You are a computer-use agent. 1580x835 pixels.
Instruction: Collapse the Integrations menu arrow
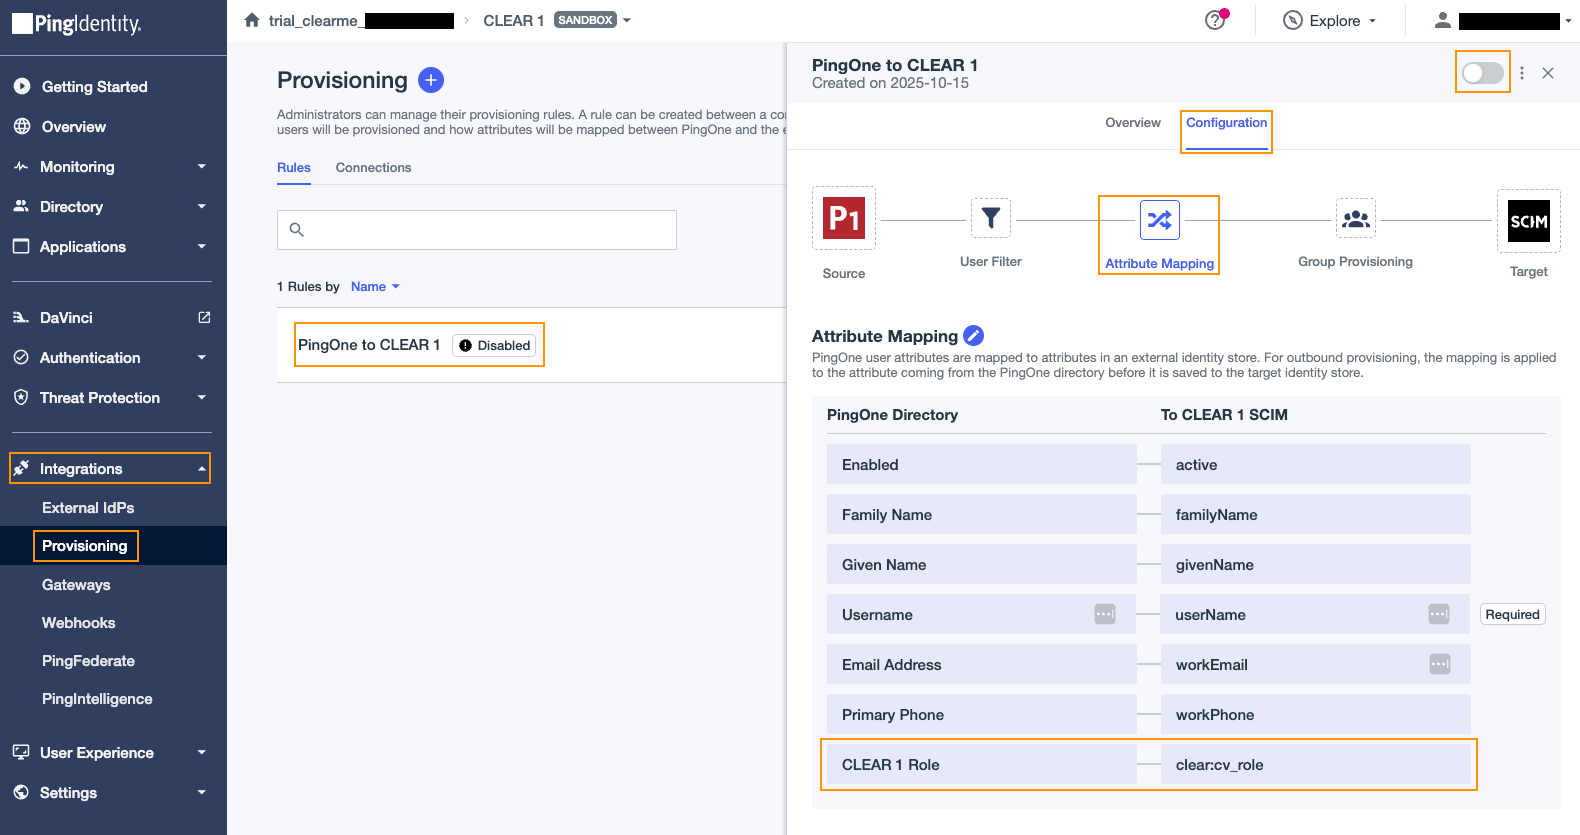pos(202,469)
